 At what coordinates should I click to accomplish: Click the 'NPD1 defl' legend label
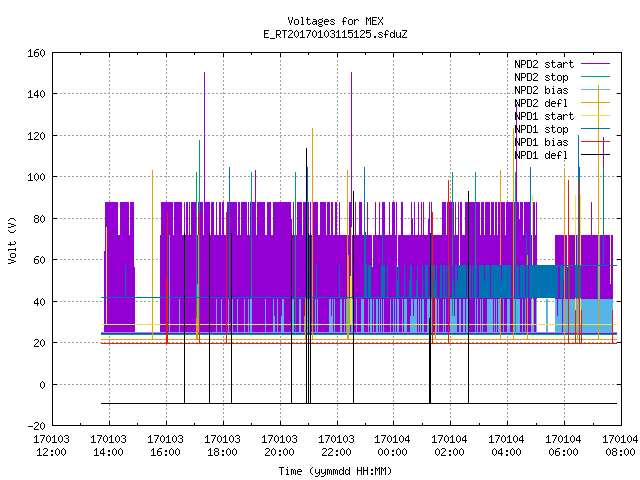[541, 156]
